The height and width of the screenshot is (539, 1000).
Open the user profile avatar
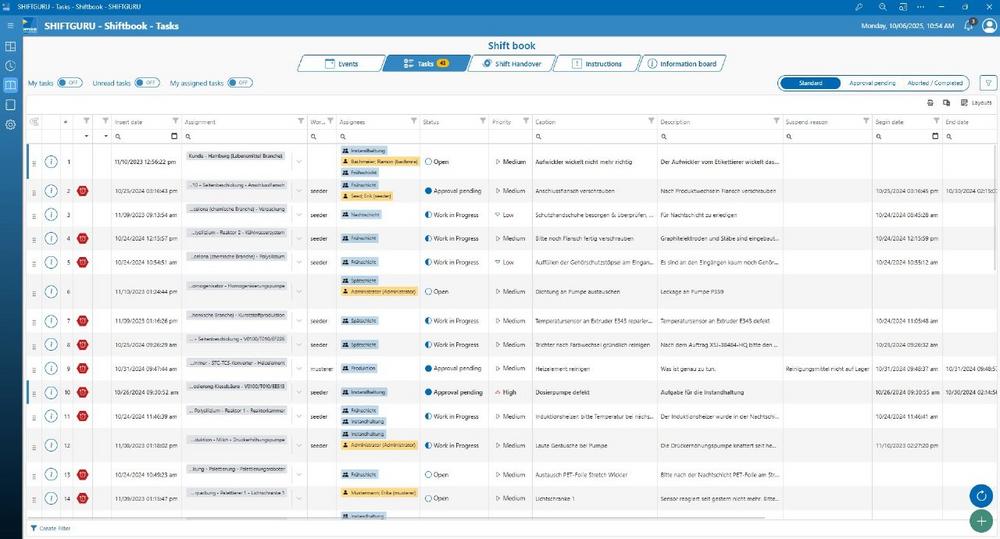point(969,26)
